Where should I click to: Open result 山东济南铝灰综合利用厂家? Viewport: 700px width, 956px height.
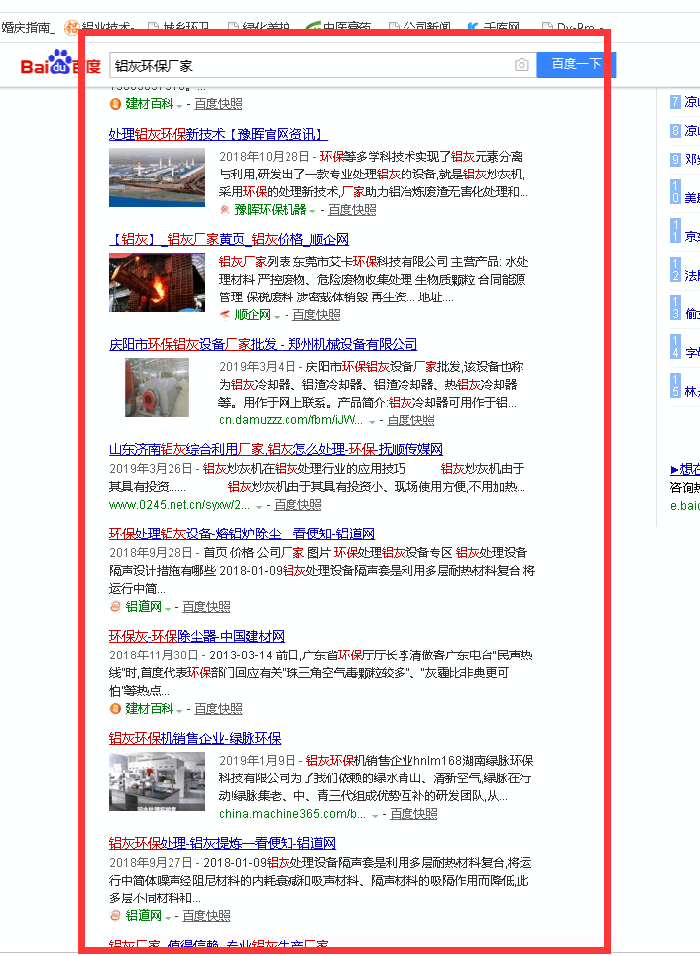tap(276, 449)
